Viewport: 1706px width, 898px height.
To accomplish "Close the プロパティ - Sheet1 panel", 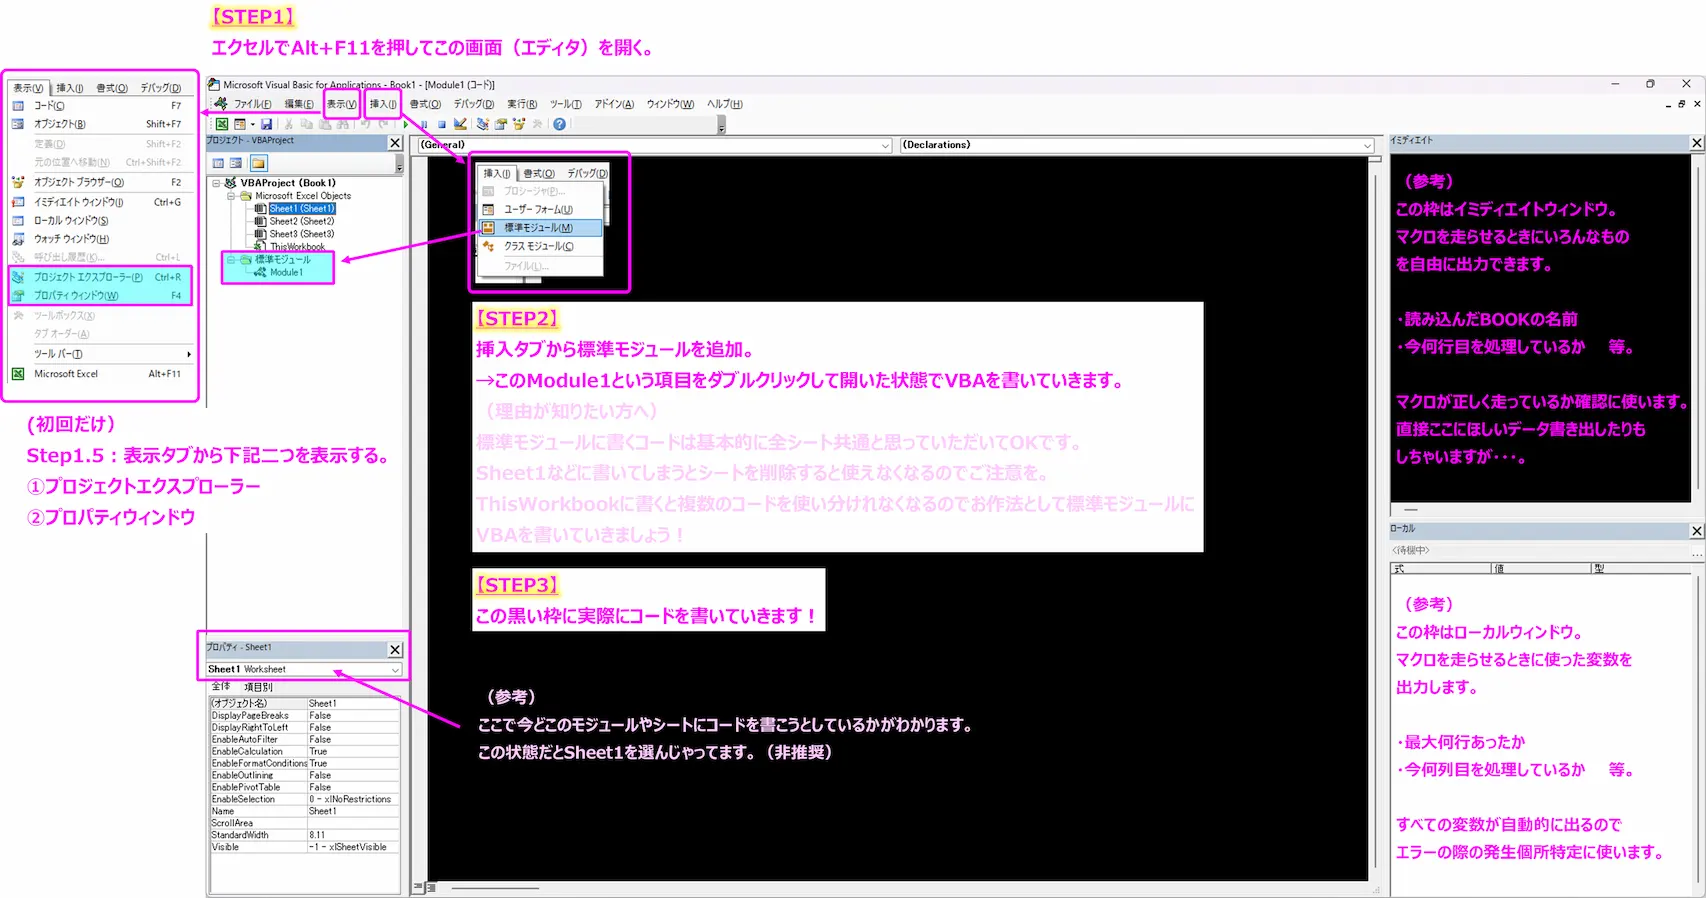I will click(395, 649).
